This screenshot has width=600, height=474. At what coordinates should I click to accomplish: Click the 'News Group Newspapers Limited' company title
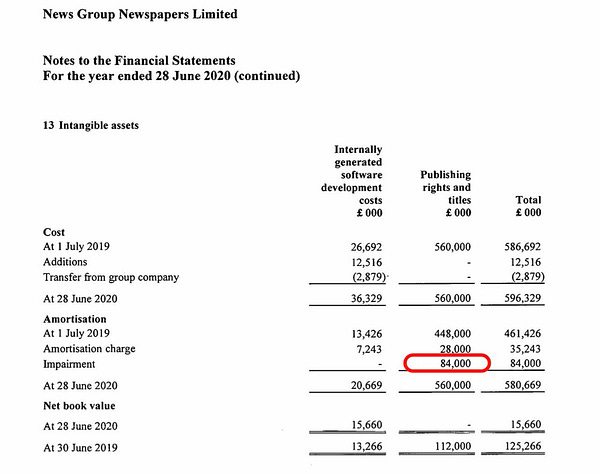(x=140, y=15)
